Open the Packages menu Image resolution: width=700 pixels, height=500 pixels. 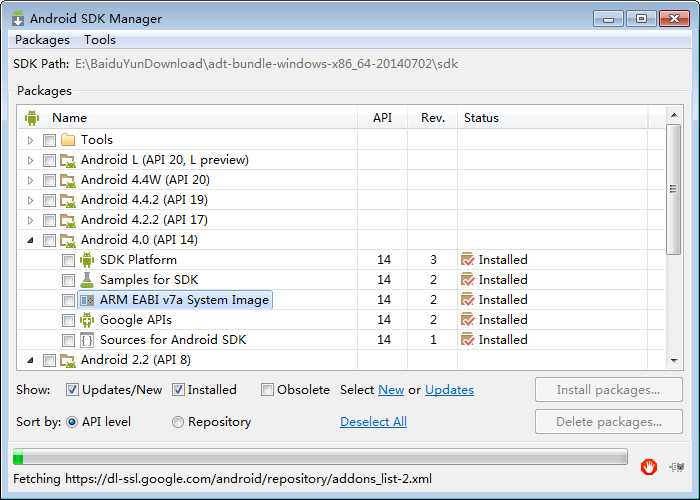click(x=42, y=40)
